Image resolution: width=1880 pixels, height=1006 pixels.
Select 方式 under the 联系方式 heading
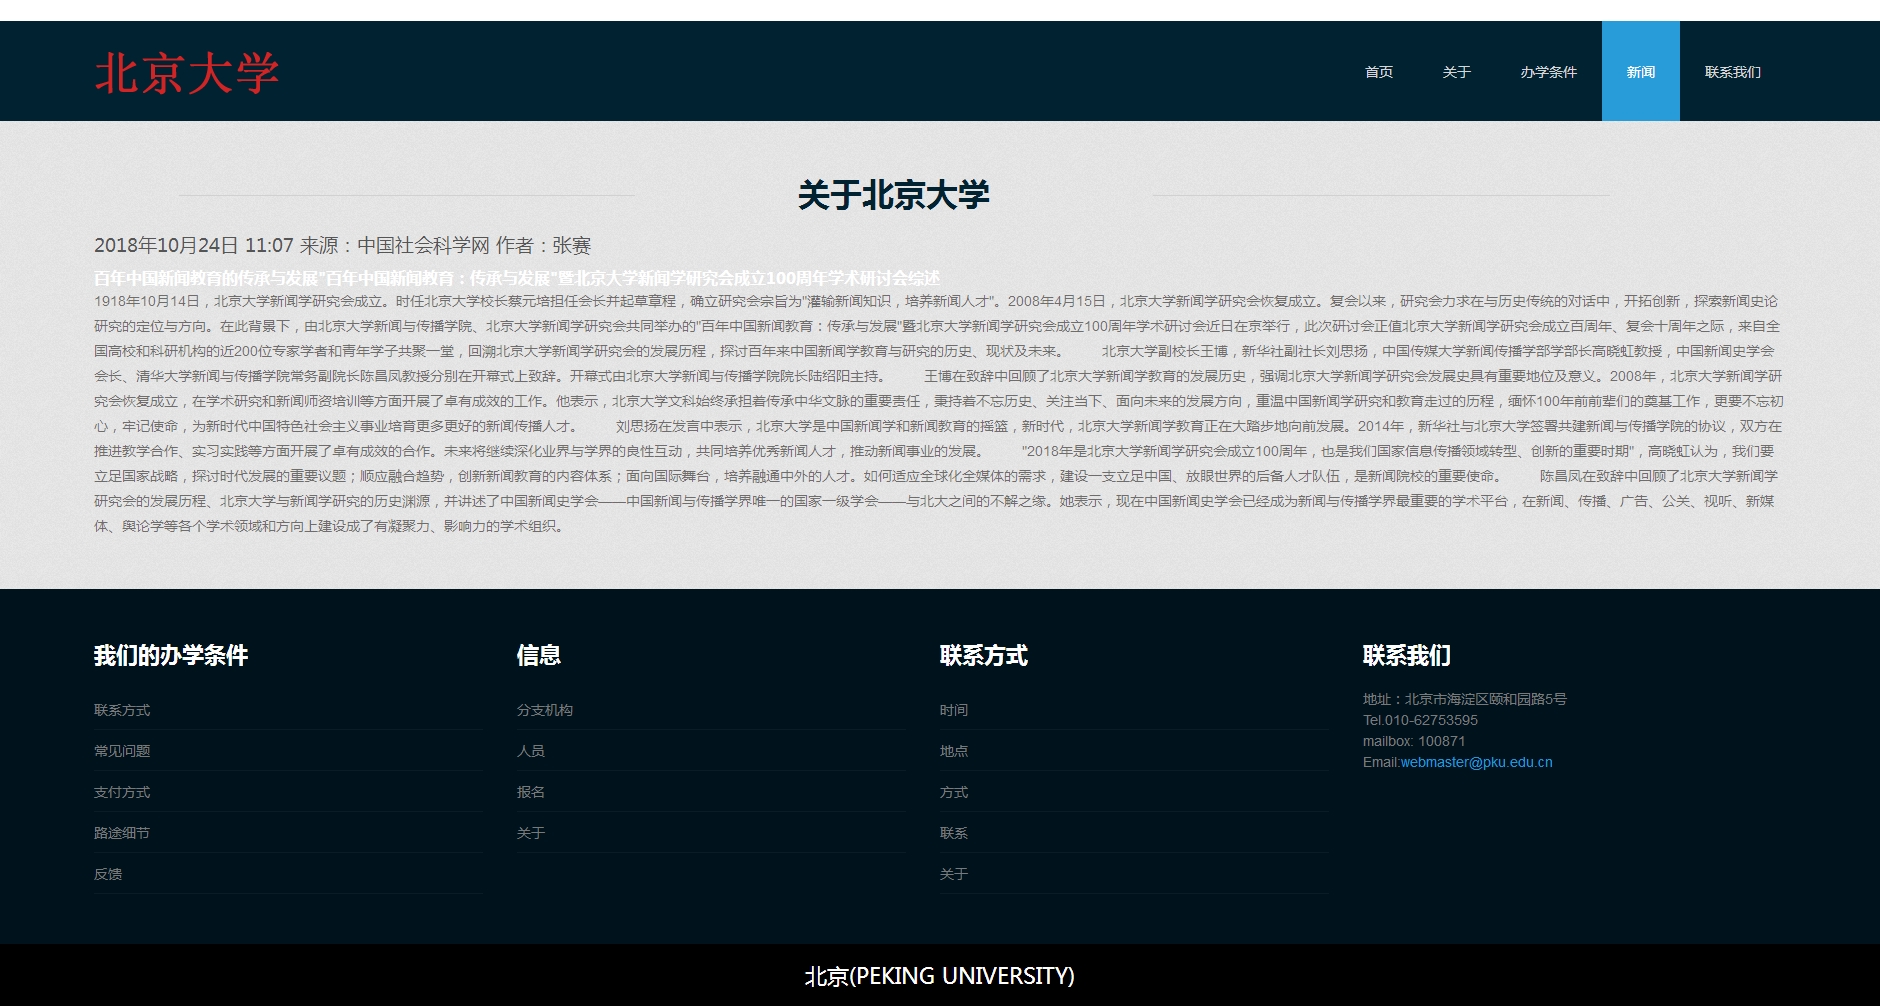click(954, 792)
